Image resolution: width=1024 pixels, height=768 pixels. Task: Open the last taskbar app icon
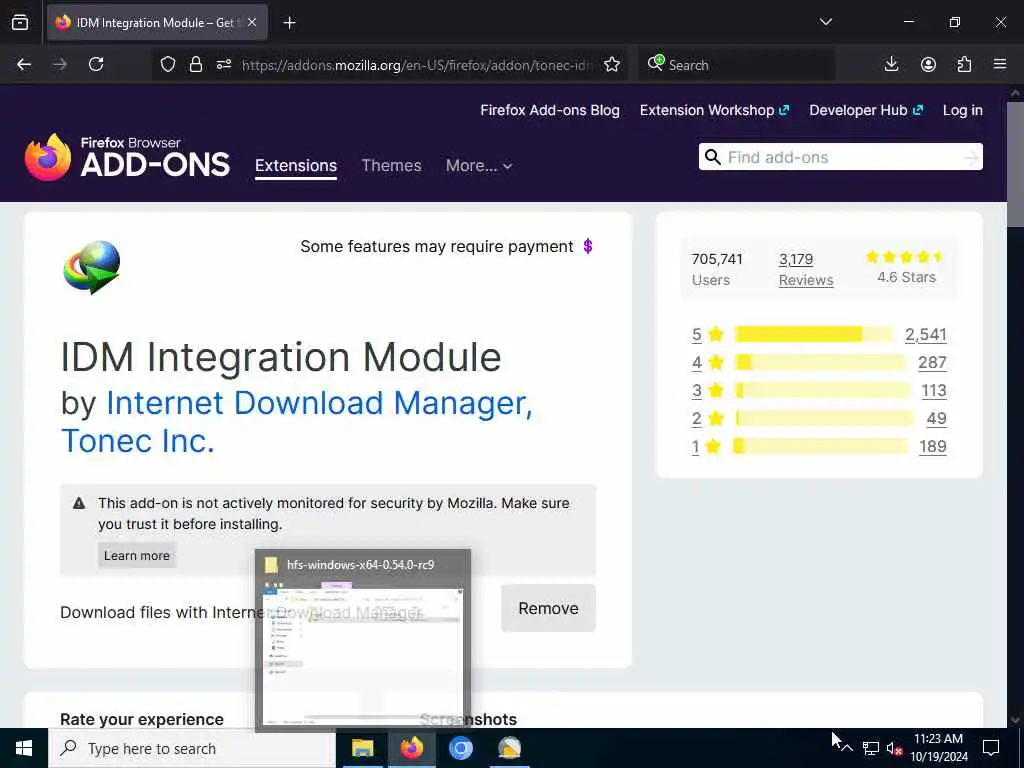509,748
